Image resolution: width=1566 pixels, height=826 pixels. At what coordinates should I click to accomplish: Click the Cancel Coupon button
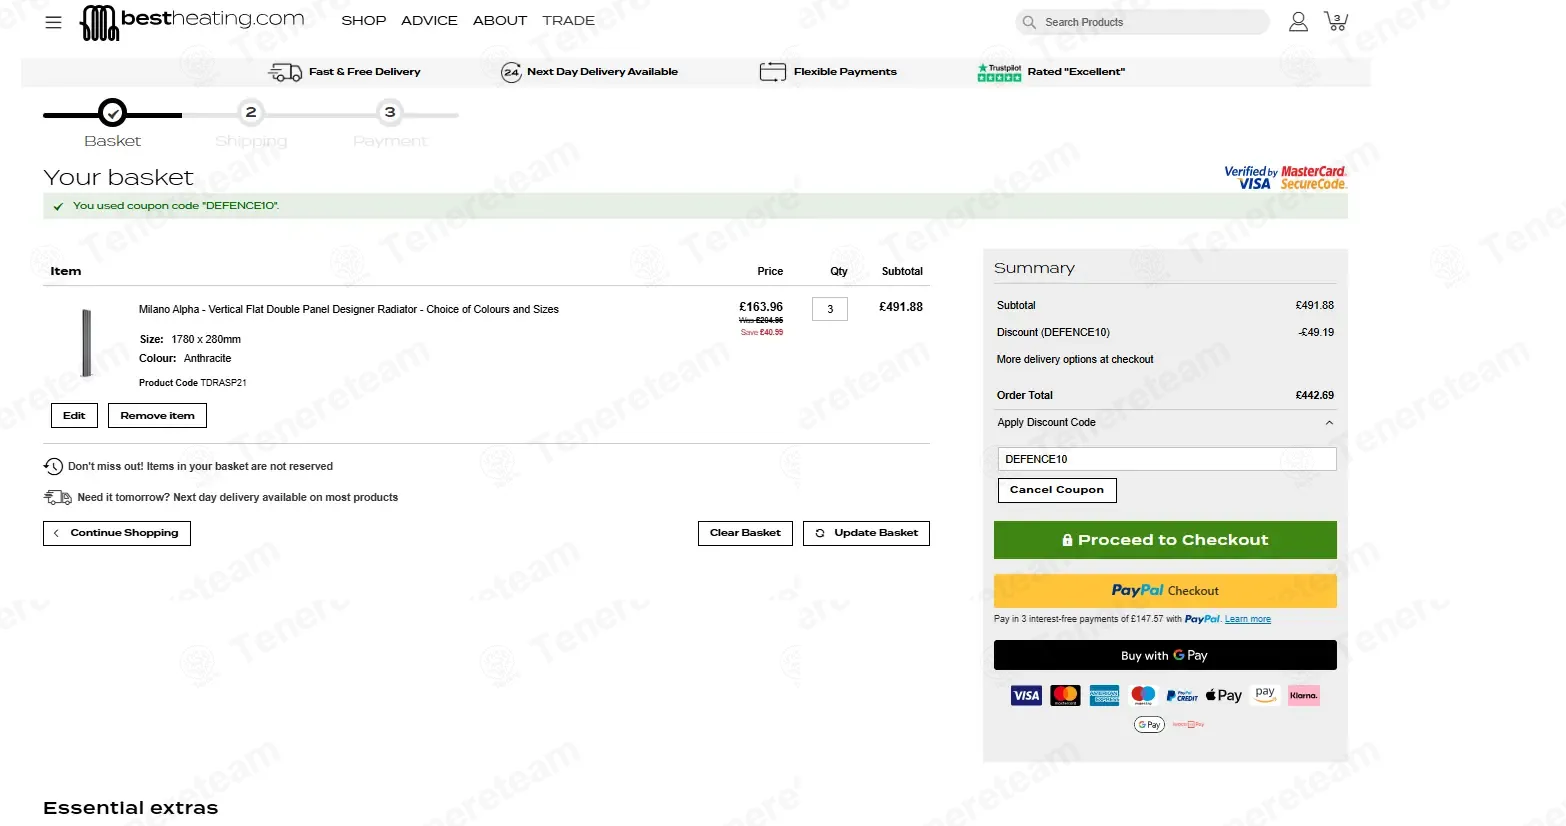pyautogui.click(x=1057, y=490)
